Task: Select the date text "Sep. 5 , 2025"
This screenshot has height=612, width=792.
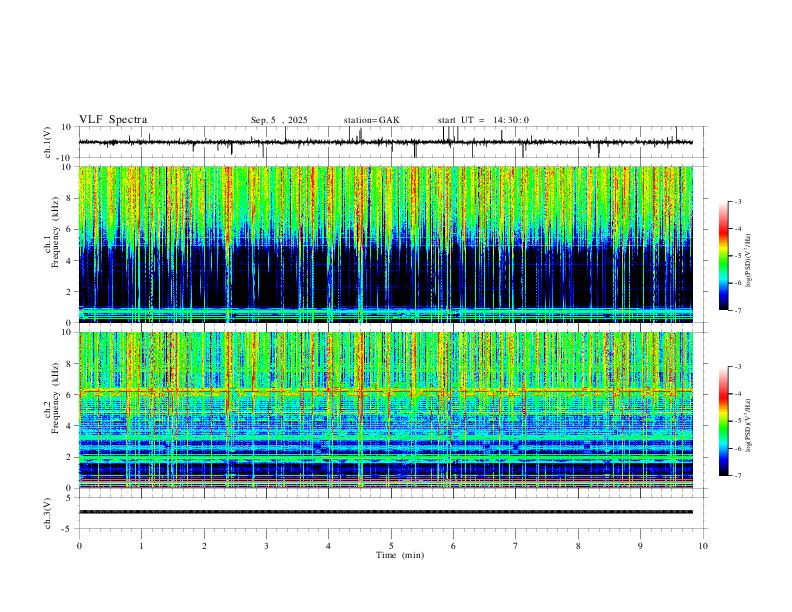Action: (x=279, y=120)
